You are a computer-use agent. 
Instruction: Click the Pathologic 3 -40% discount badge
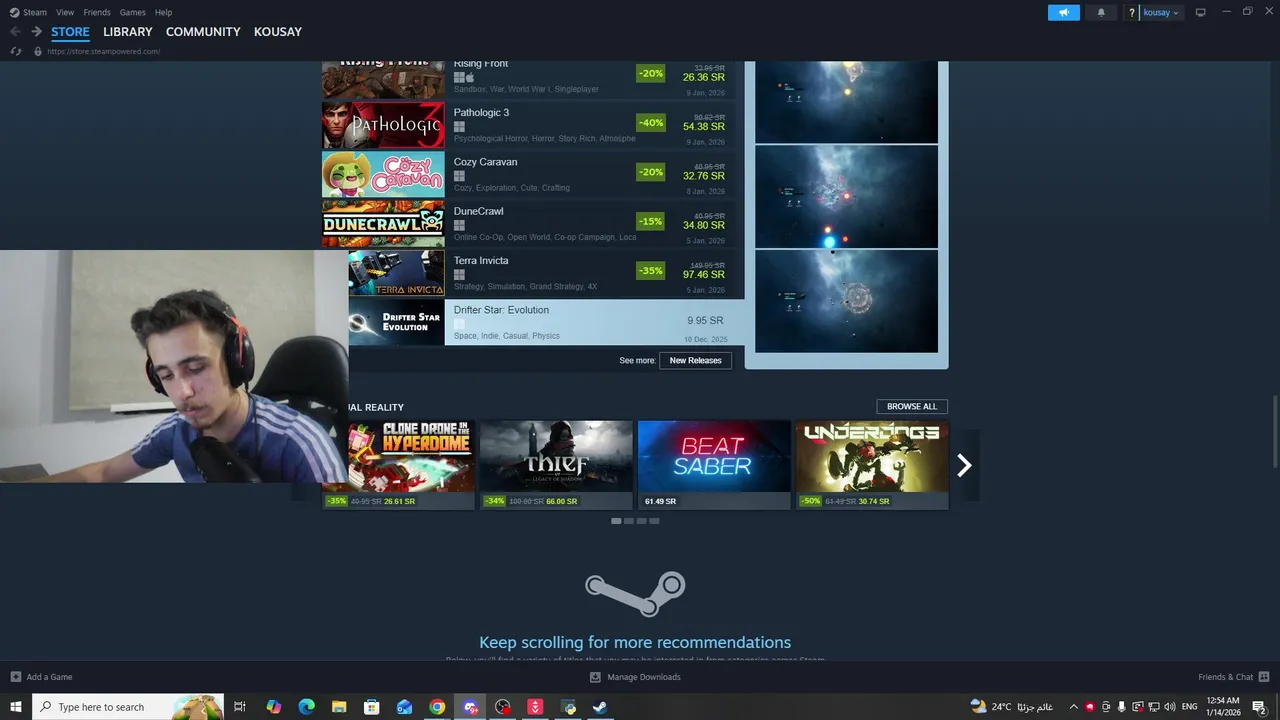(x=650, y=123)
